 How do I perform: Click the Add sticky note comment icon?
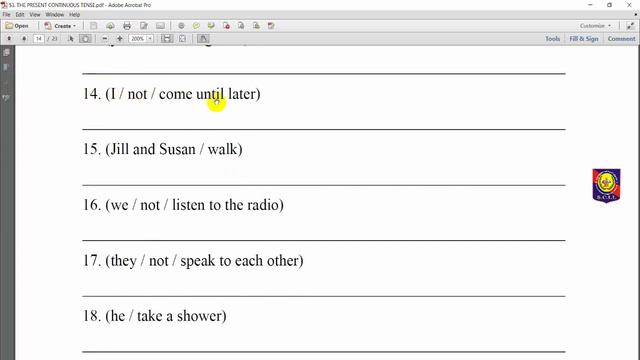[x=196, y=26]
